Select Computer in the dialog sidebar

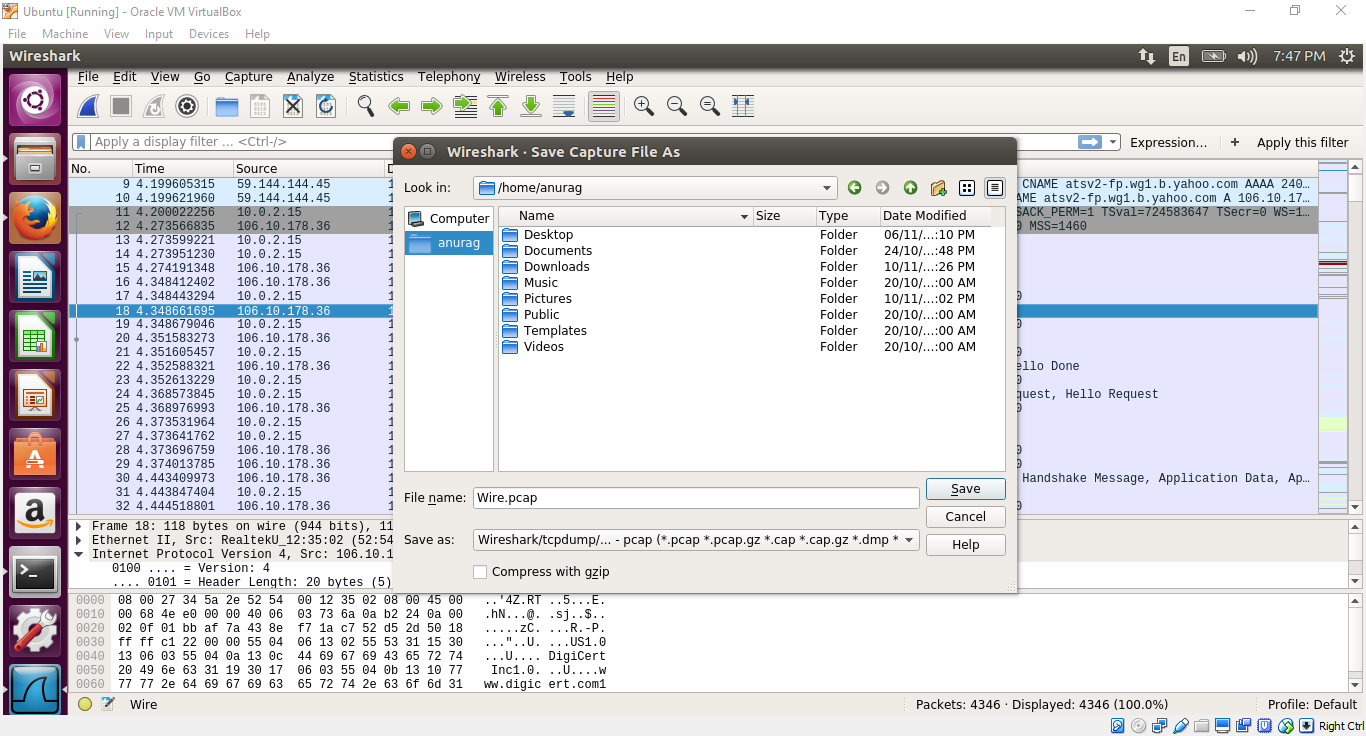[449, 218]
